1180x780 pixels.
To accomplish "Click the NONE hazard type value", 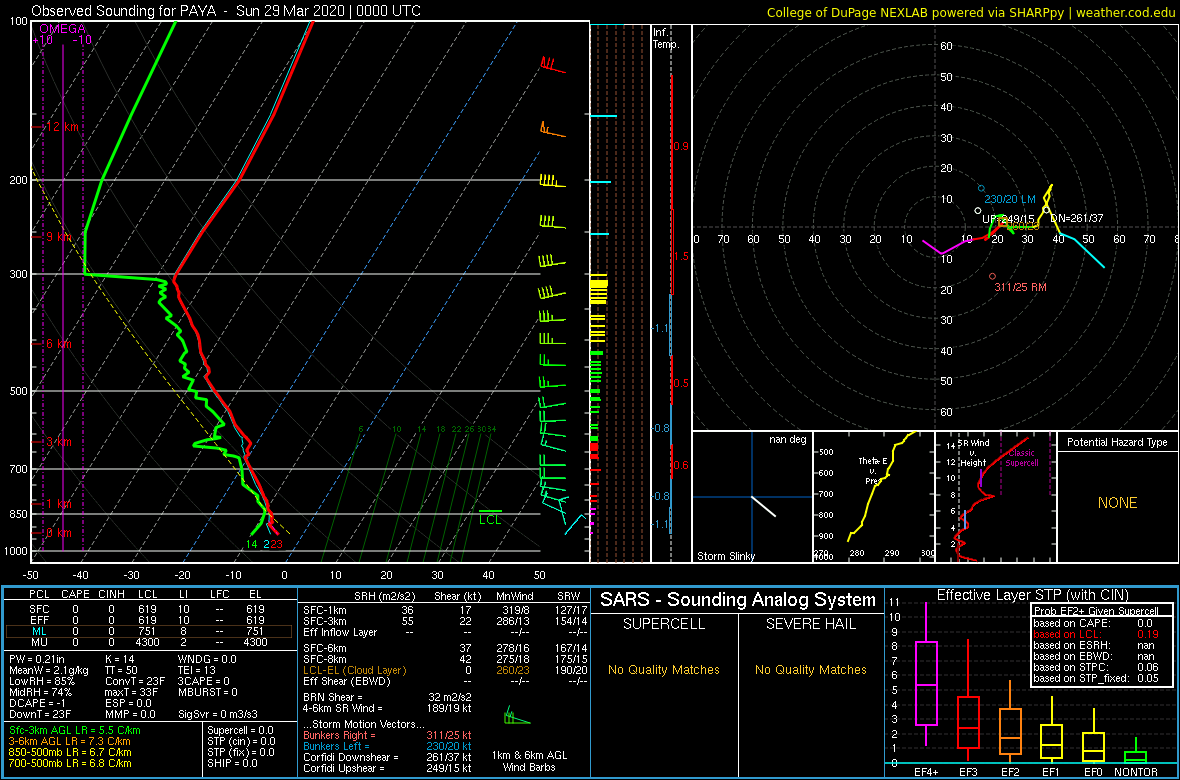I will tap(1118, 503).
